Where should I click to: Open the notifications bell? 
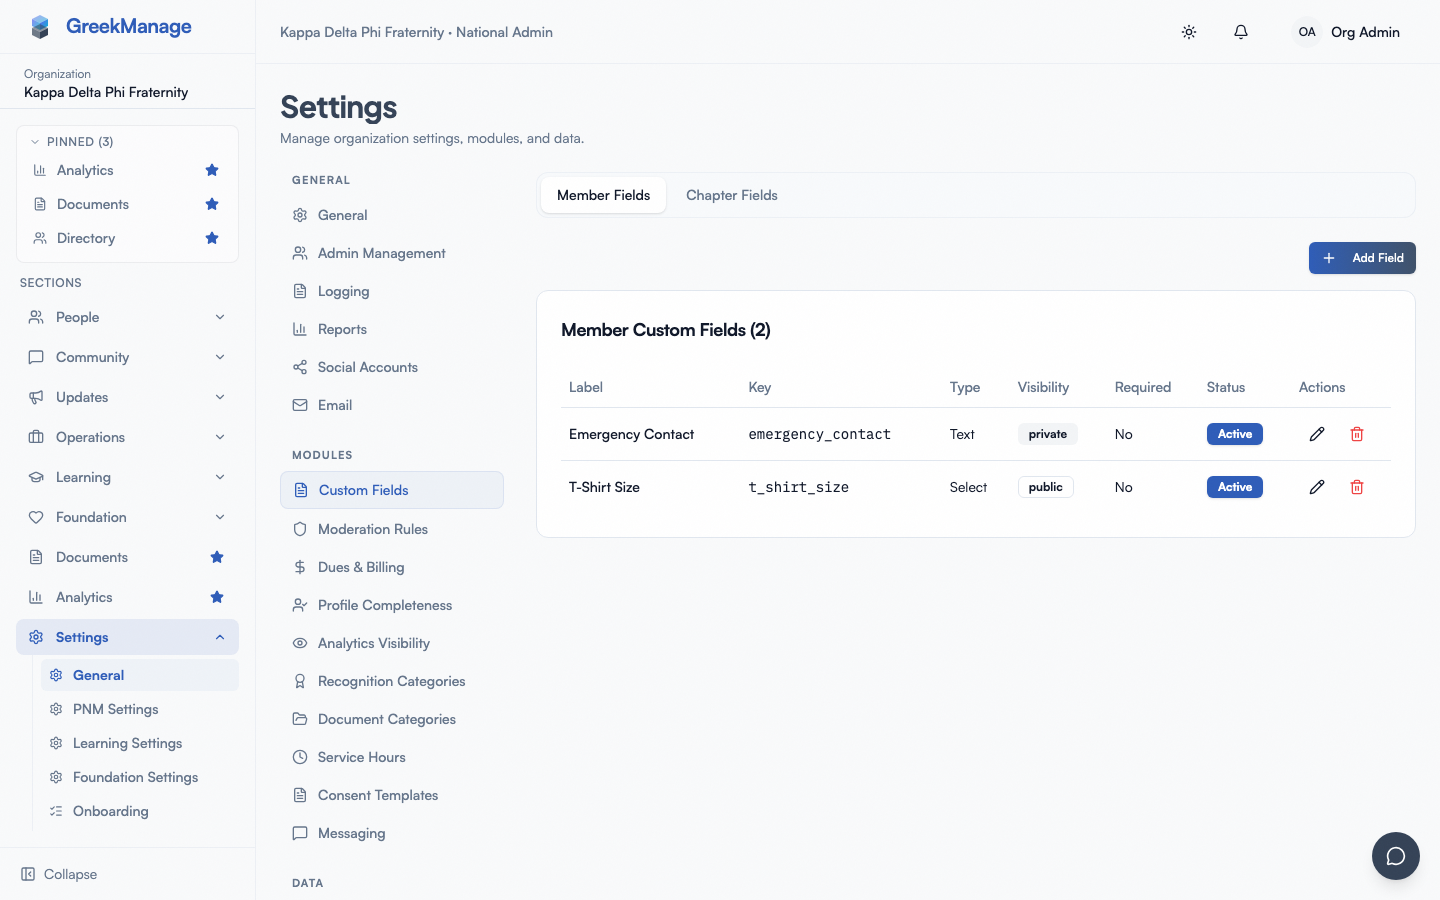1241,32
